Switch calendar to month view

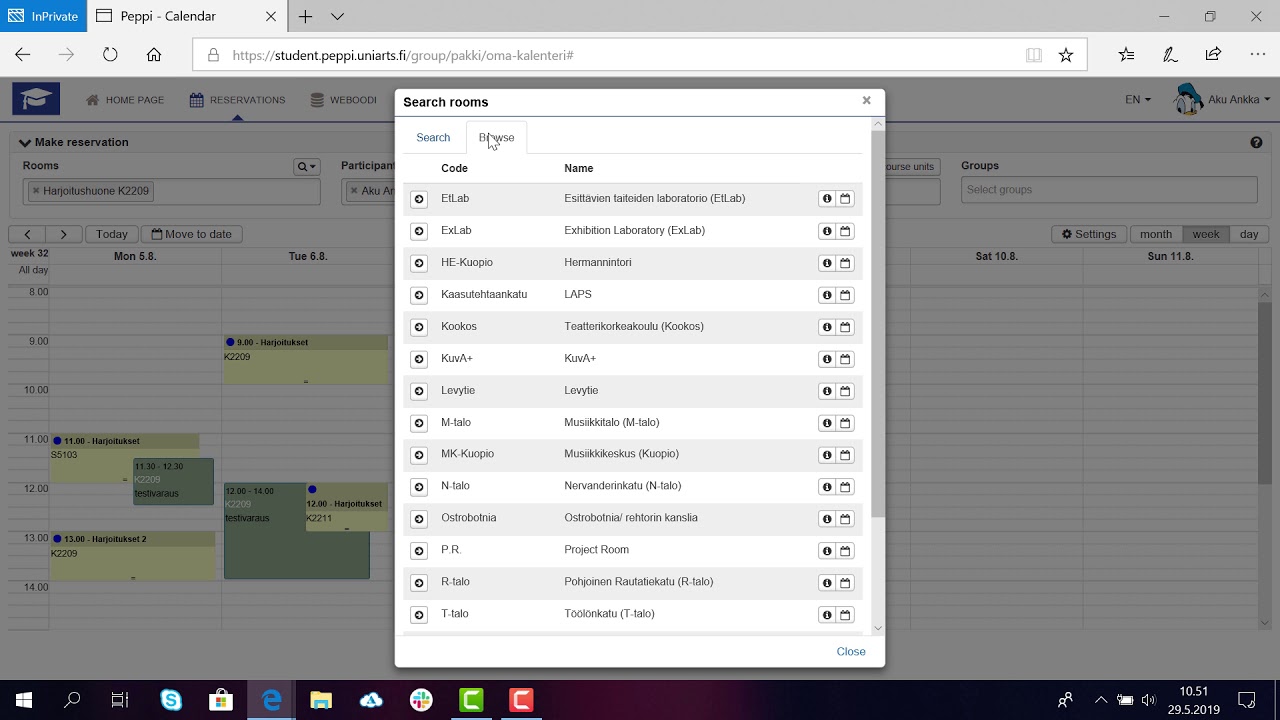pyautogui.click(x=1155, y=234)
